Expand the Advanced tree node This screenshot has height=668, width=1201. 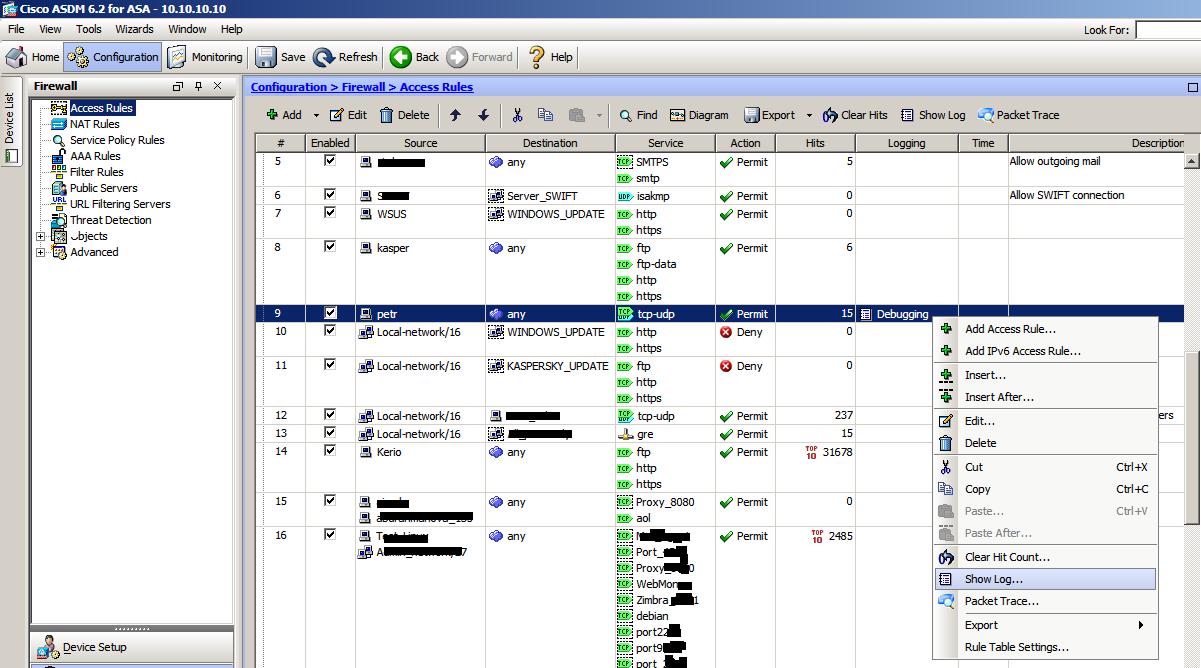pyautogui.click(x=41, y=252)
